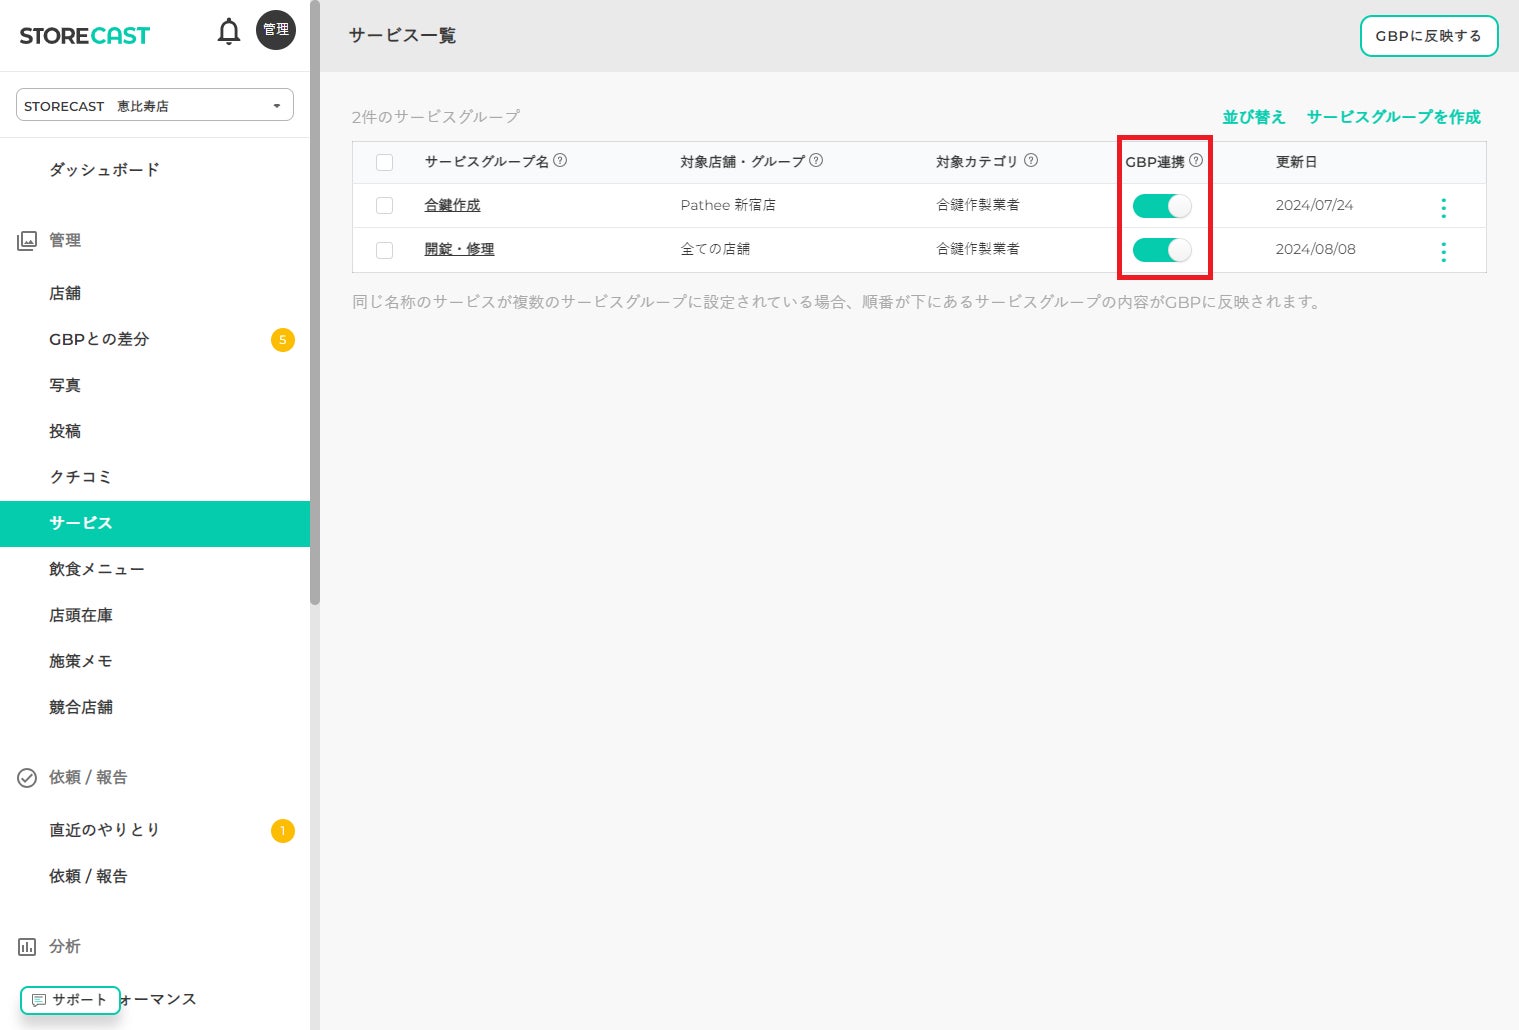Click the sidebar vertical scrollbar

click(315, 303)
